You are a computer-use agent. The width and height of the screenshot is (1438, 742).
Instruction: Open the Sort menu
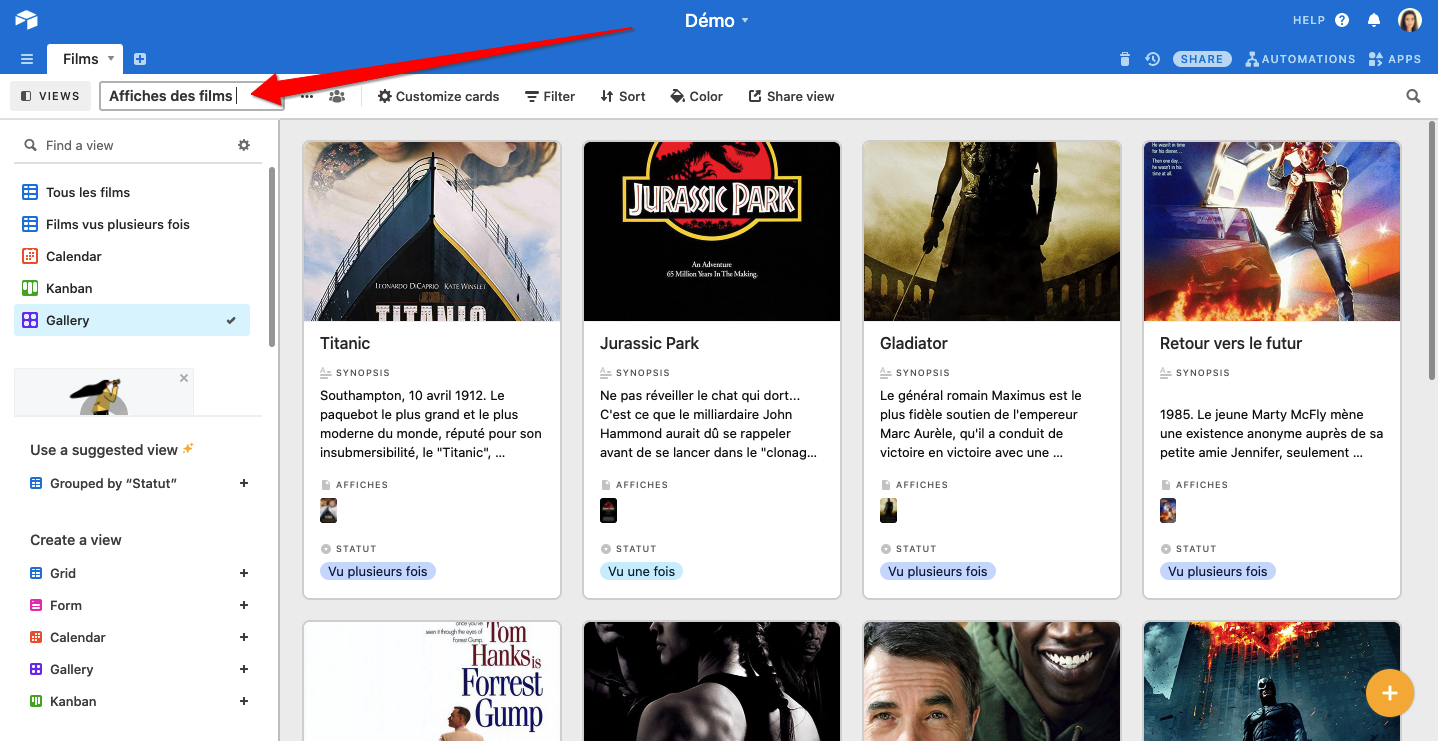tap(623, 96)
